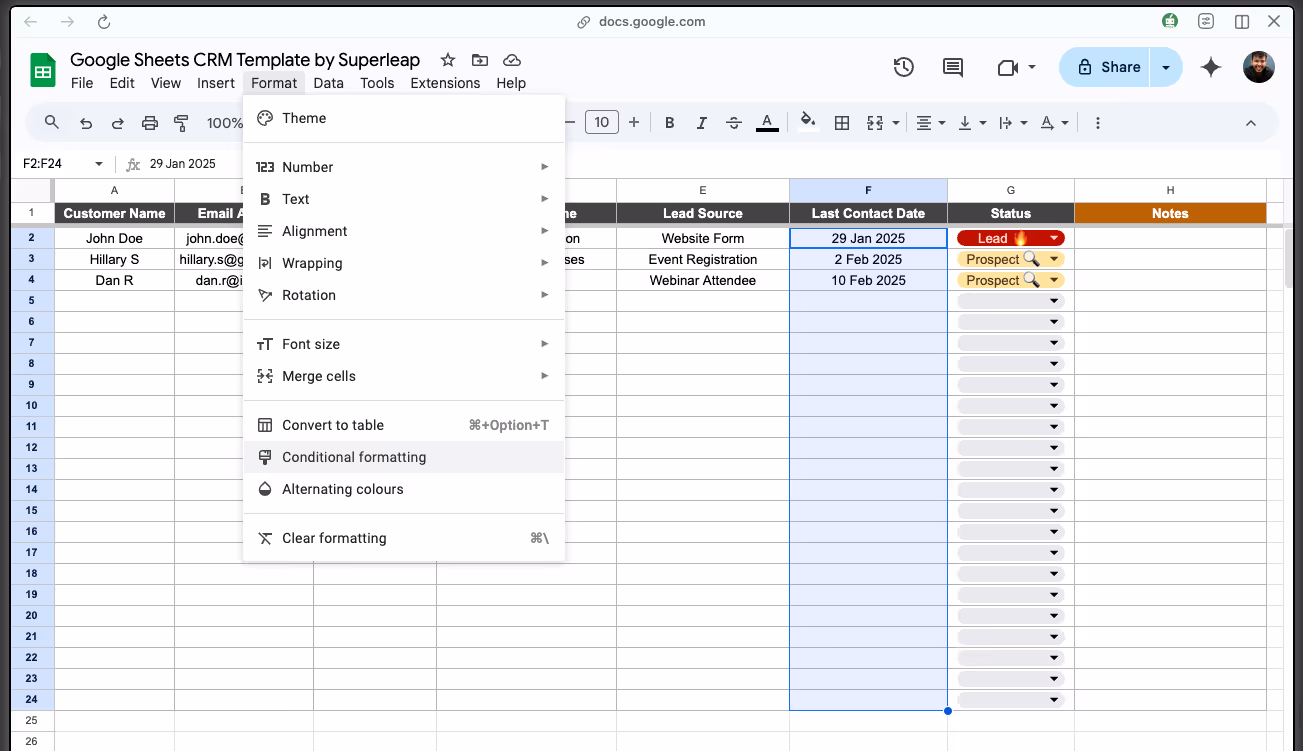Click the Move to folder icon
The width and height of the screenshot is (1303, 751).
480,60
